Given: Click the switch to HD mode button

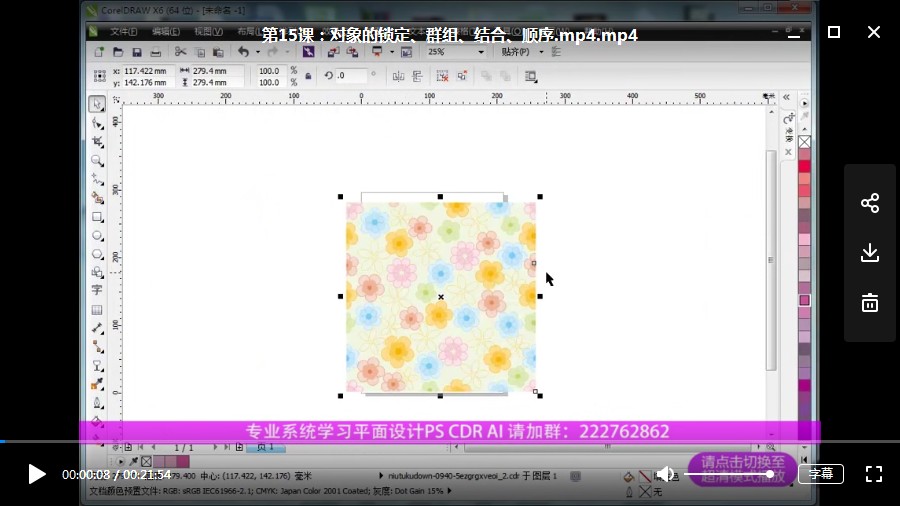Looking at the screenshot, I should pyautogui.click(x=741, y=469).
